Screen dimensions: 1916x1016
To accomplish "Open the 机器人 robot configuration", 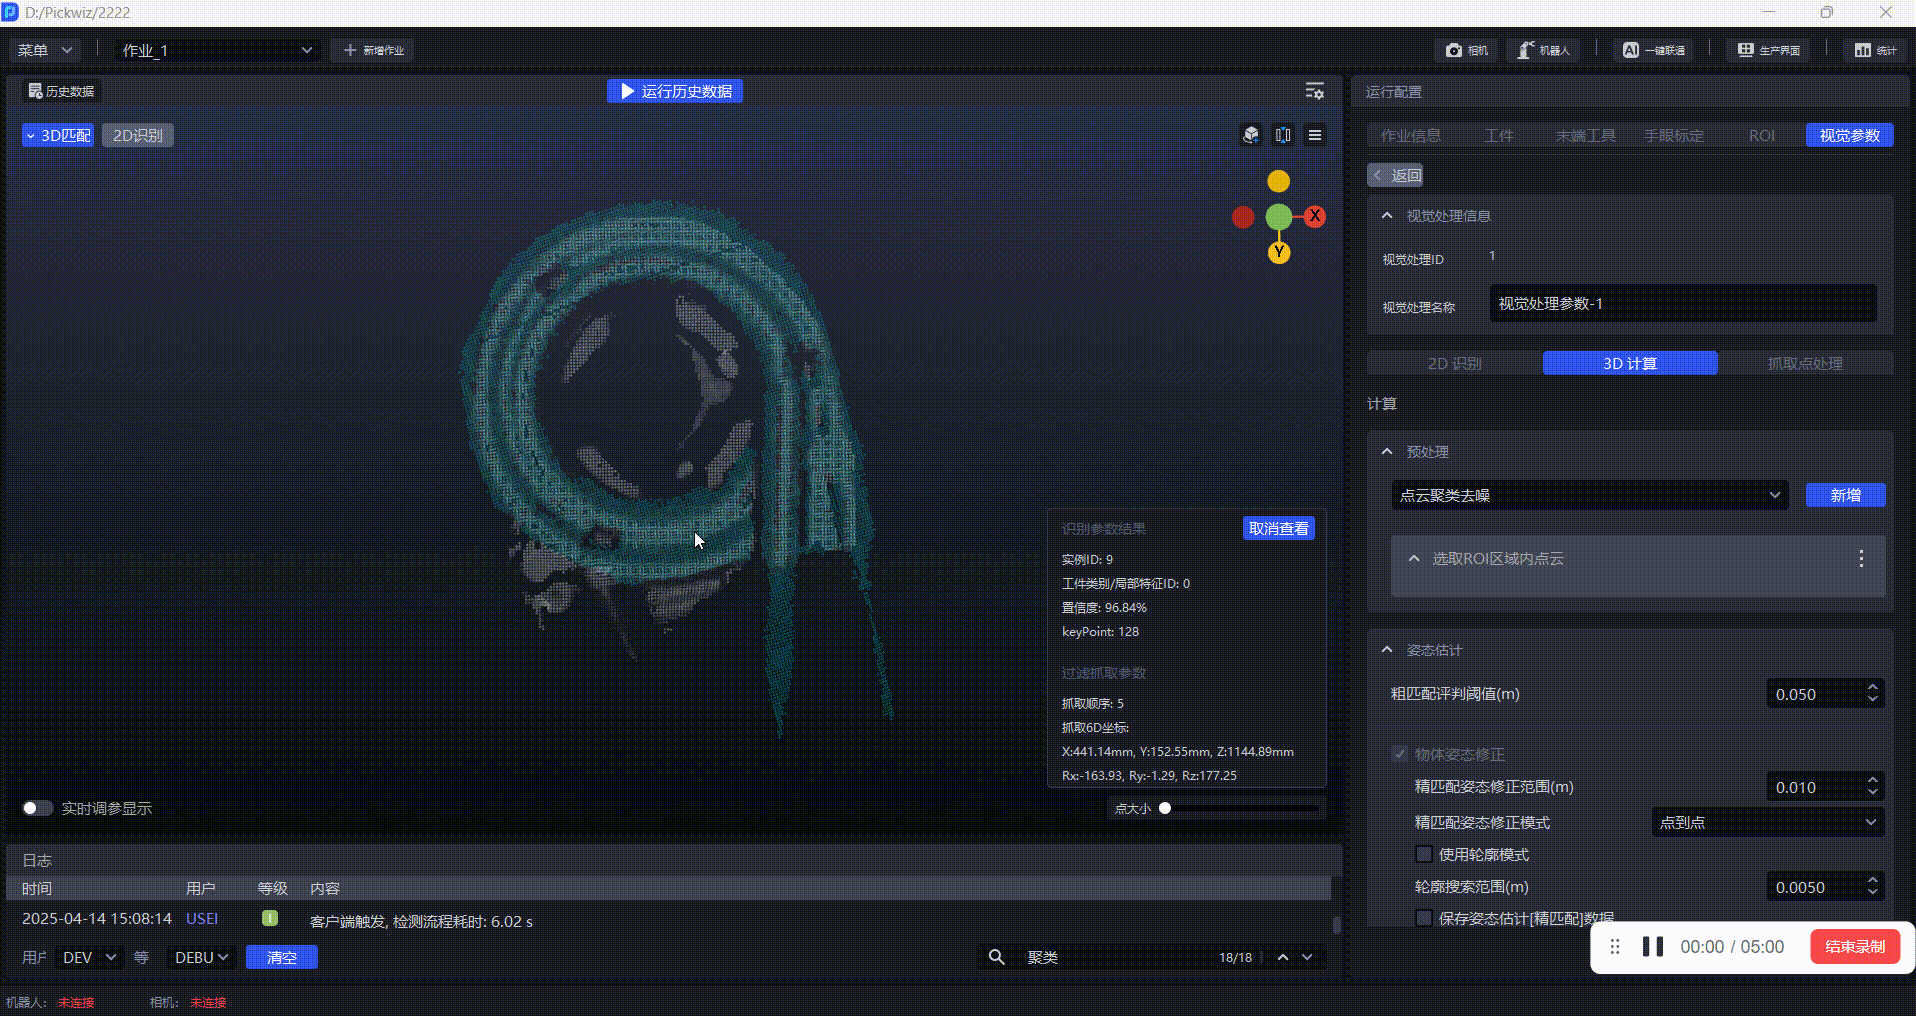I will tap(1544, 50).
